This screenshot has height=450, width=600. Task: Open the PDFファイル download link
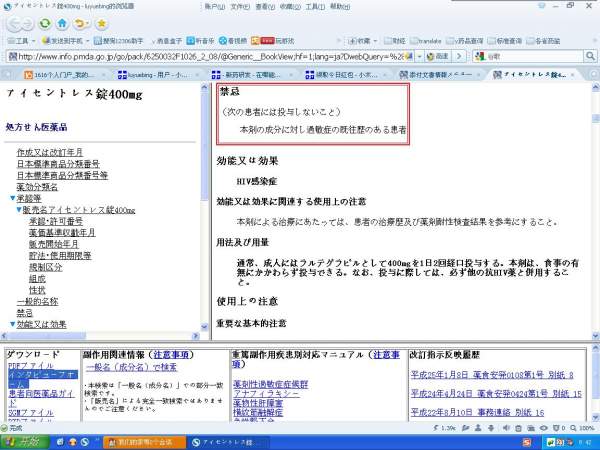(x=31, y=366)
